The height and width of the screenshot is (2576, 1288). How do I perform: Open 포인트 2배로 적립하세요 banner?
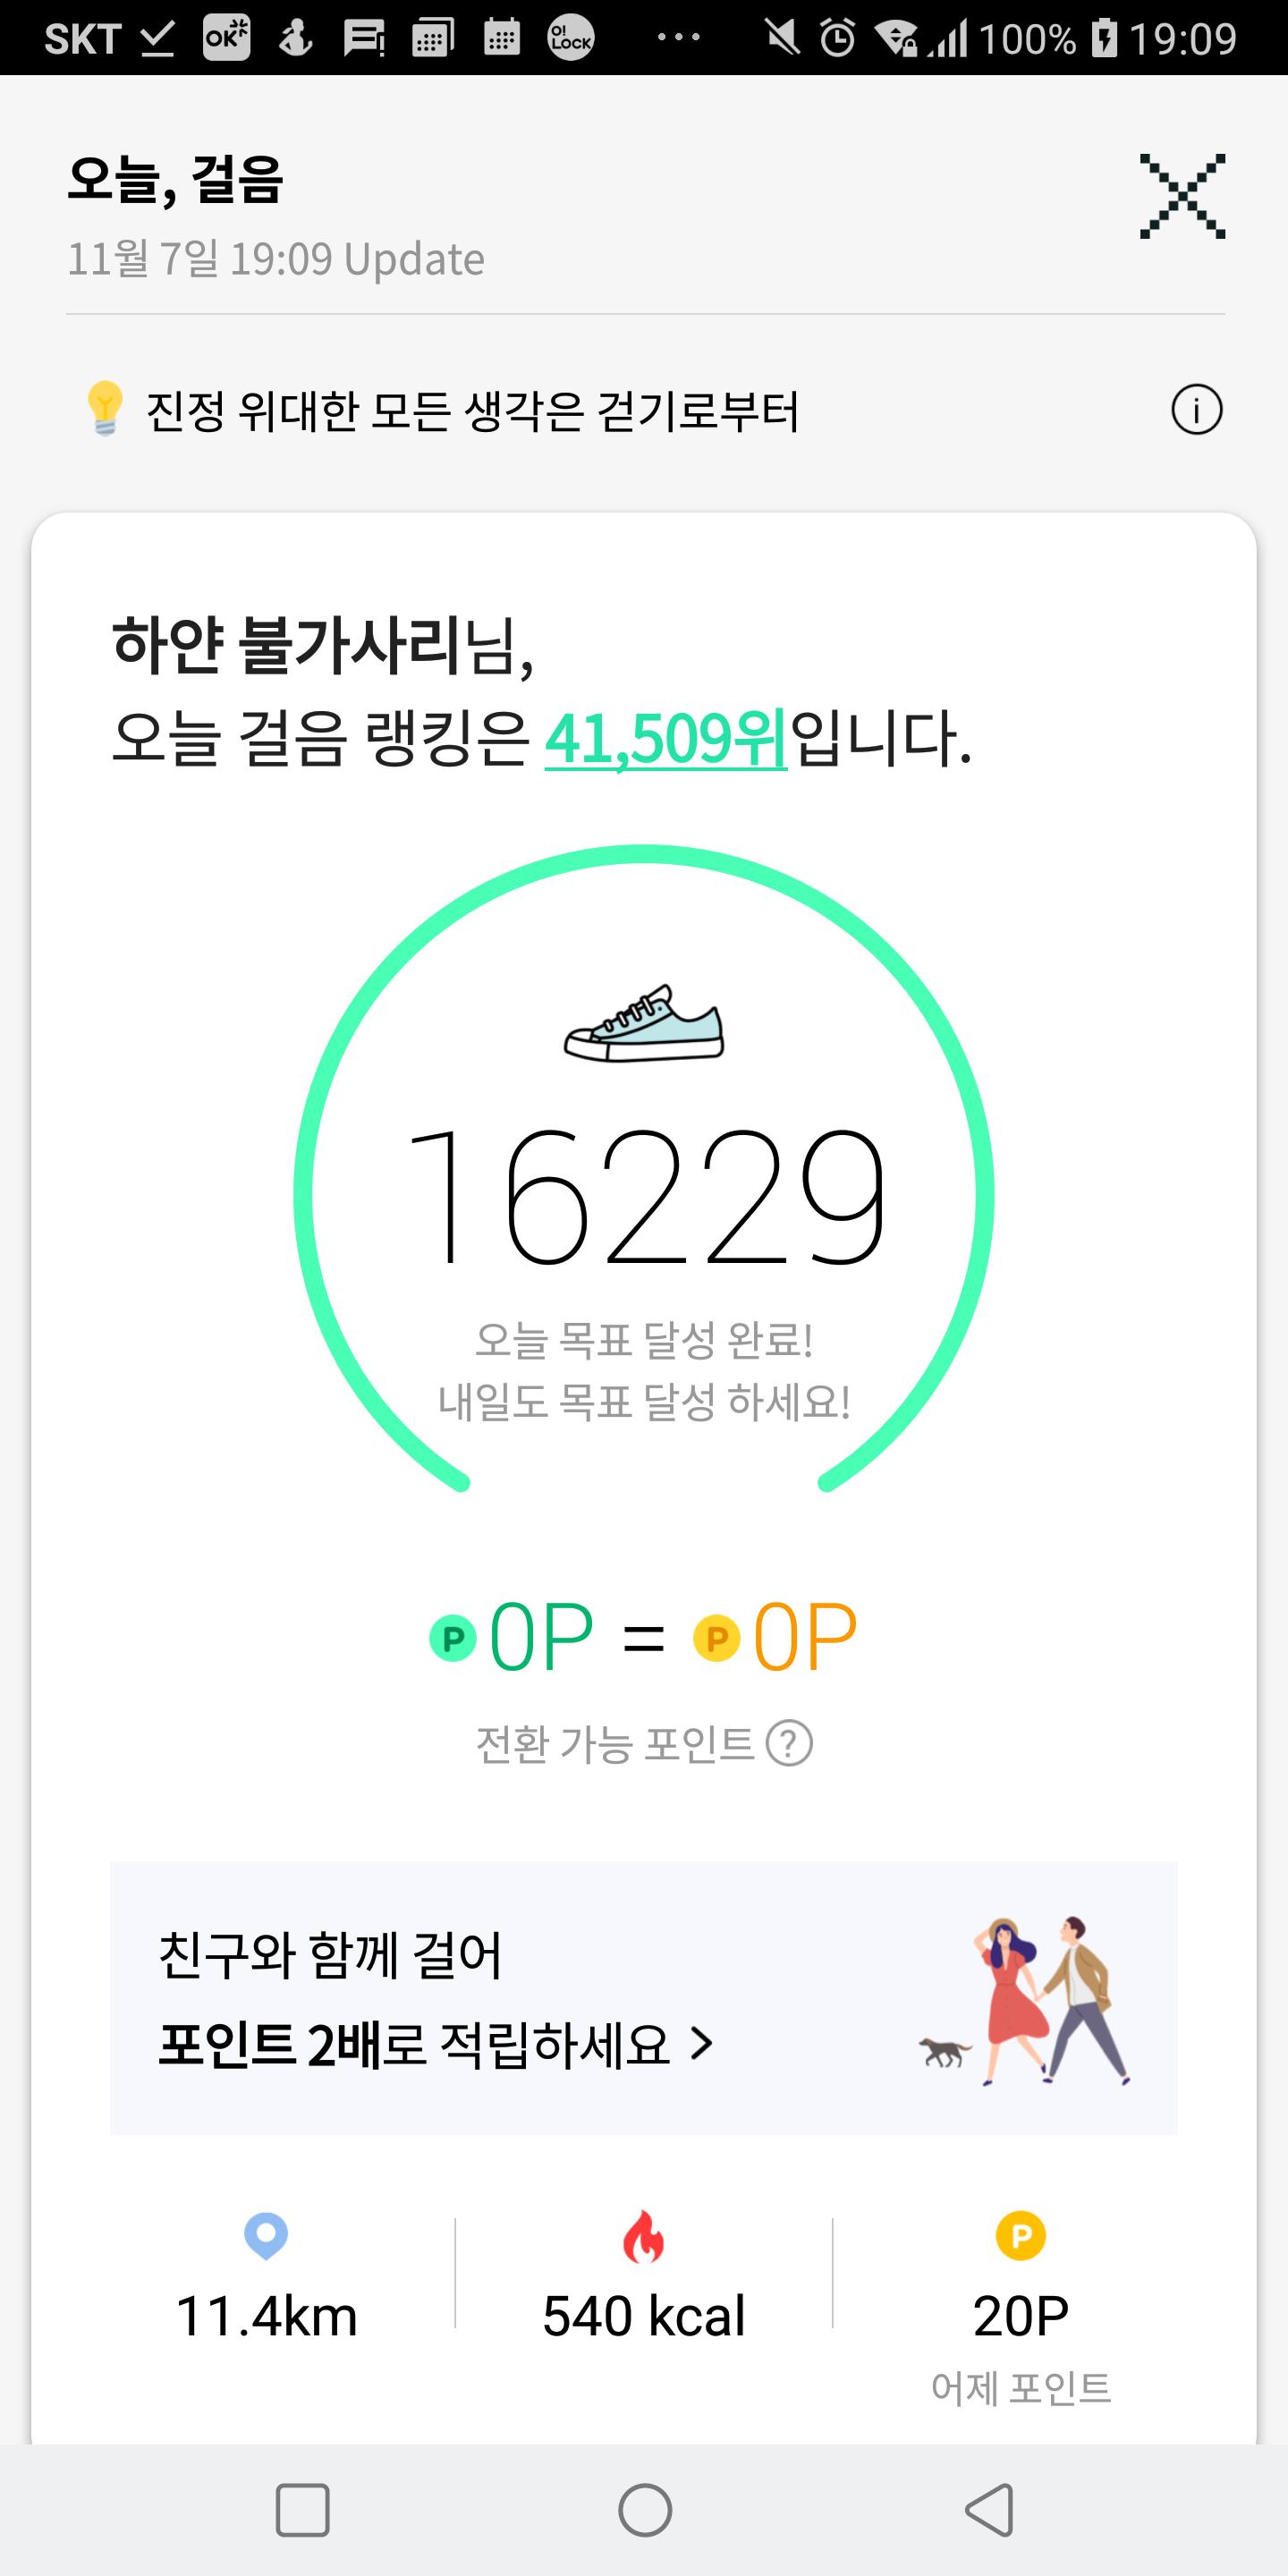pyautogui.click(x=436, y=2044)
